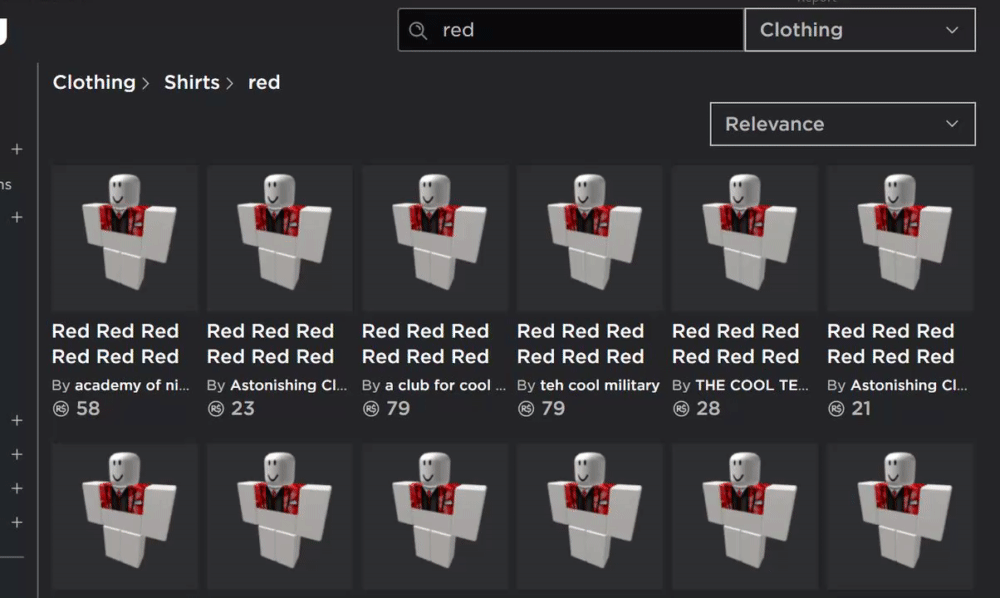Visit Astonishing Cl... creator on 21 Robux shirt
1000x598 pixels.
909,385
